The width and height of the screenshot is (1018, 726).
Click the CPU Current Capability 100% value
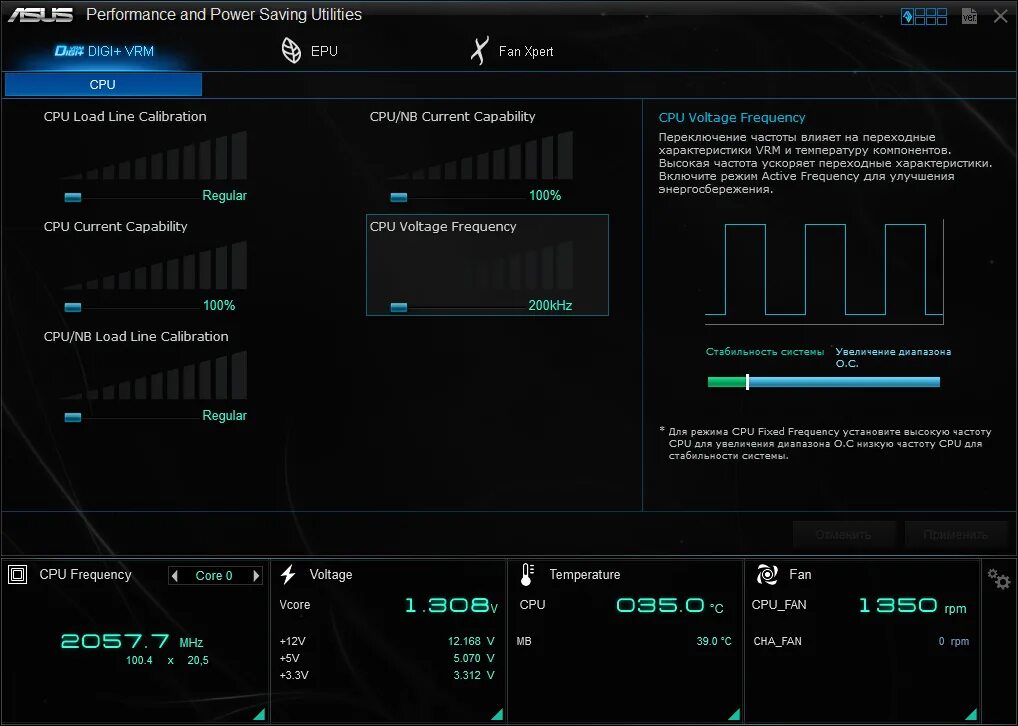click(219, 305)
